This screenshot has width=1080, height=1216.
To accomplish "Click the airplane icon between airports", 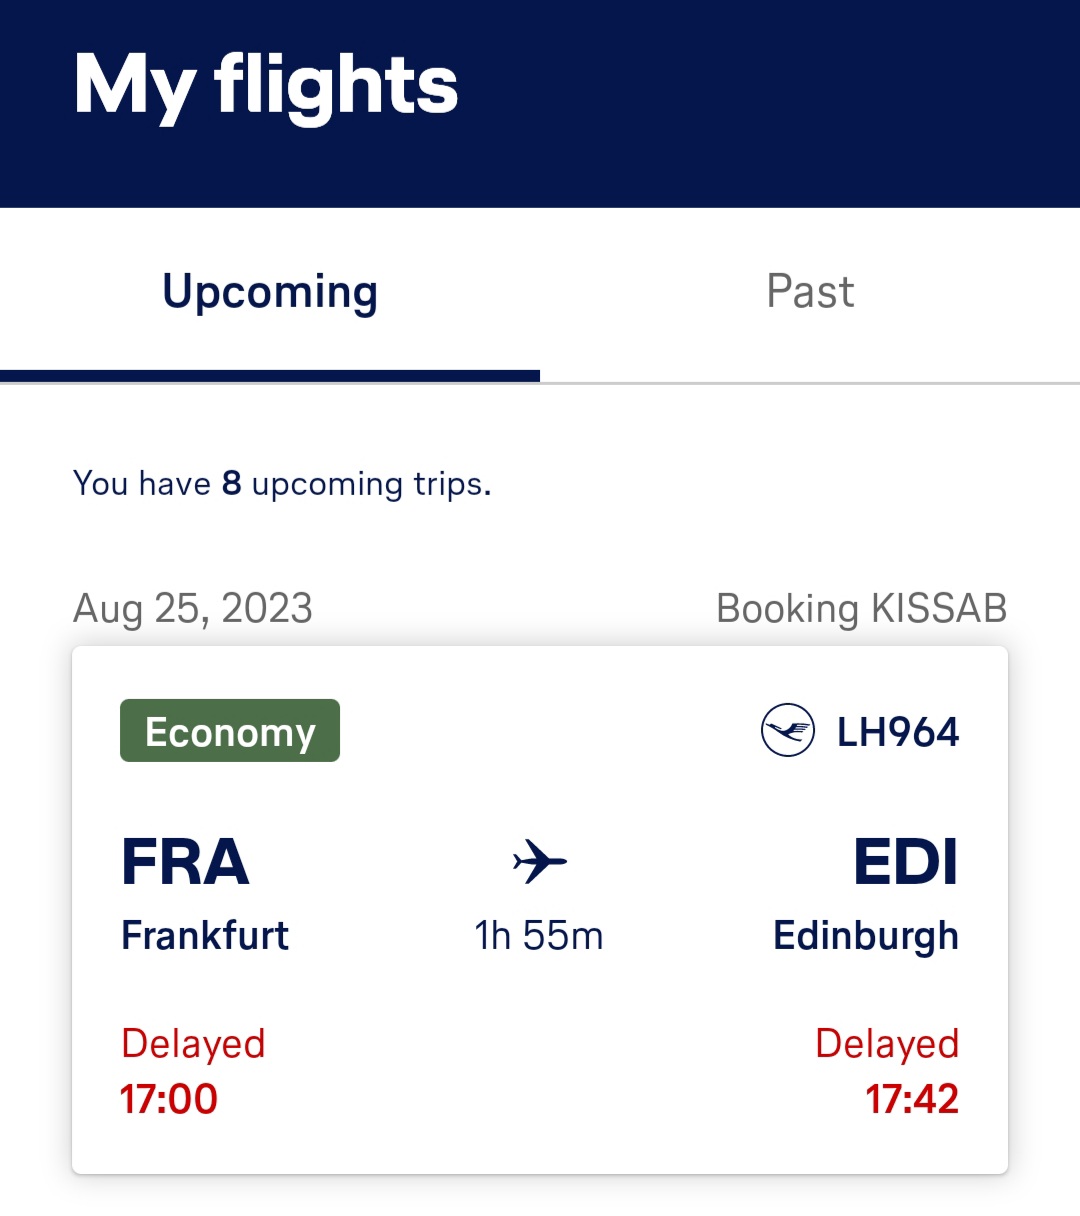I will 539,861.
